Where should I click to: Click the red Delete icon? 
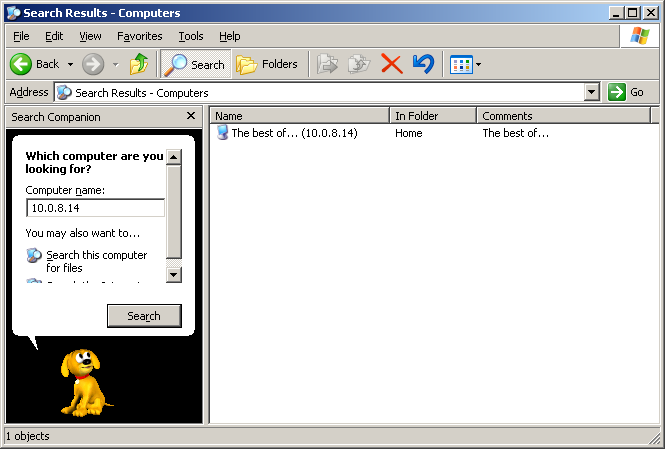391,64
